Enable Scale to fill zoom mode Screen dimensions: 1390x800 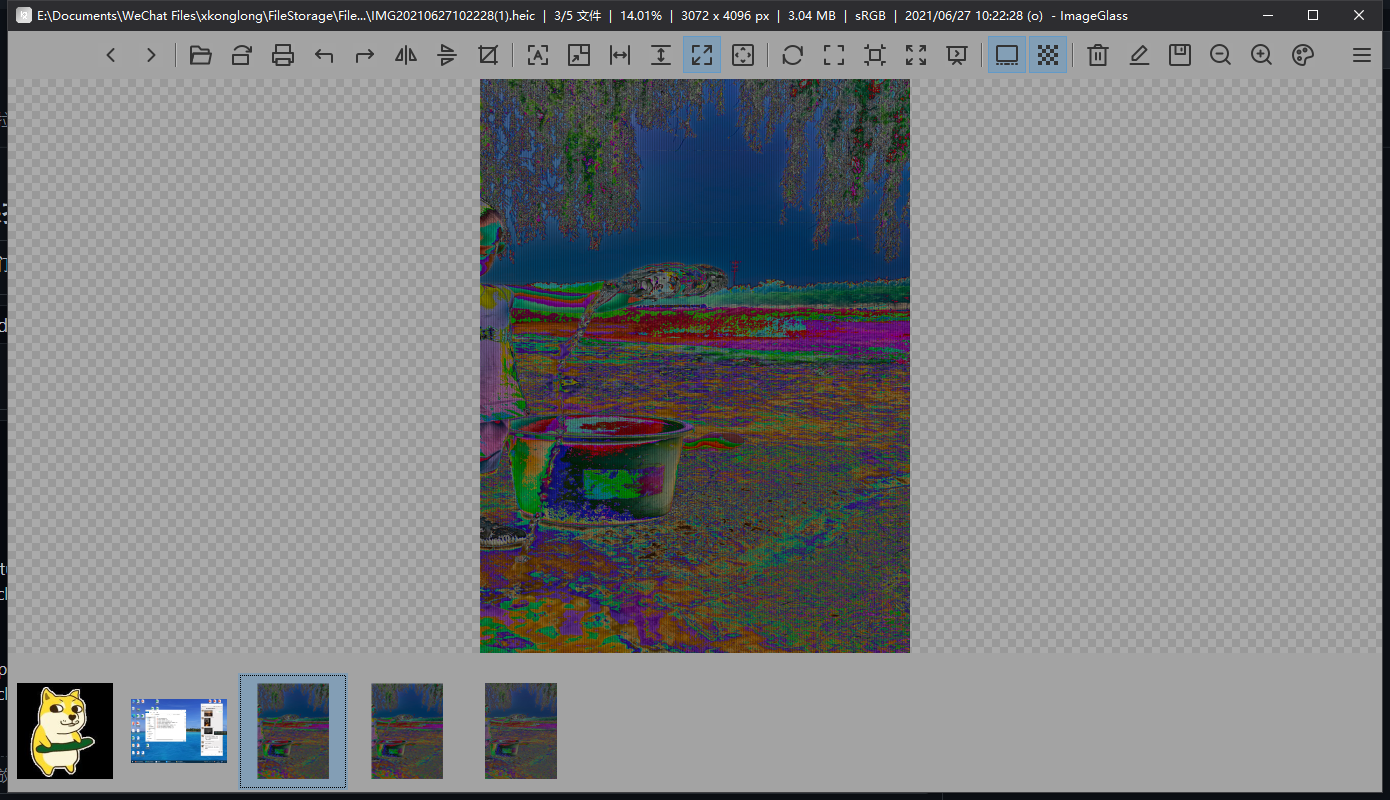(743, 55)
